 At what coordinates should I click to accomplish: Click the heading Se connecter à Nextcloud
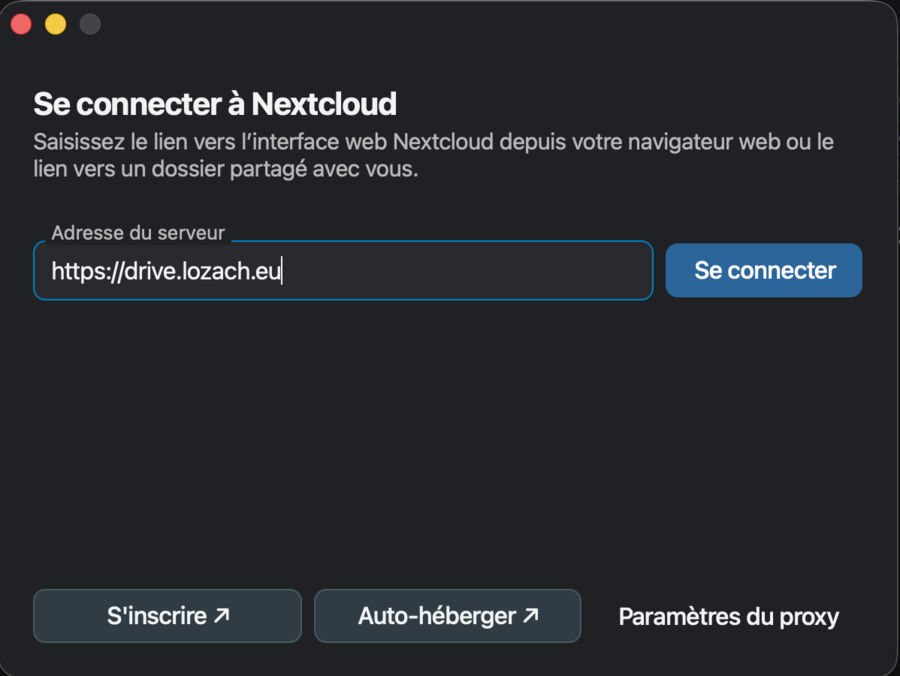pos(215,104)
